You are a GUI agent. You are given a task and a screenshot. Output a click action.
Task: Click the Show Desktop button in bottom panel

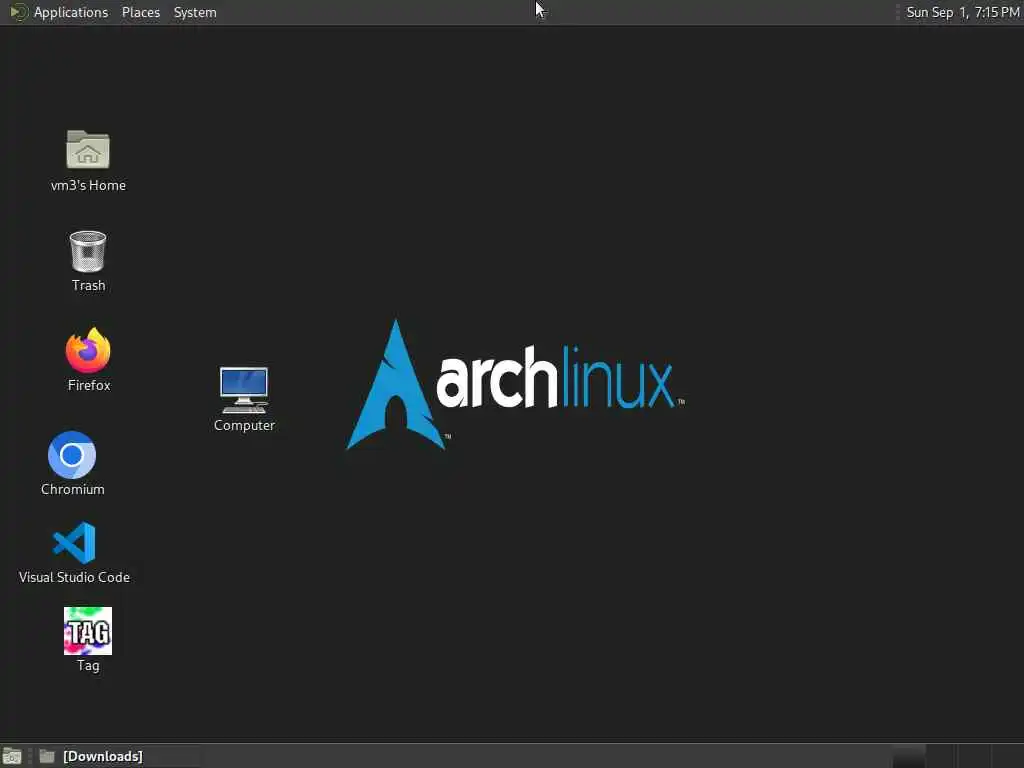[x=12, y=756]
